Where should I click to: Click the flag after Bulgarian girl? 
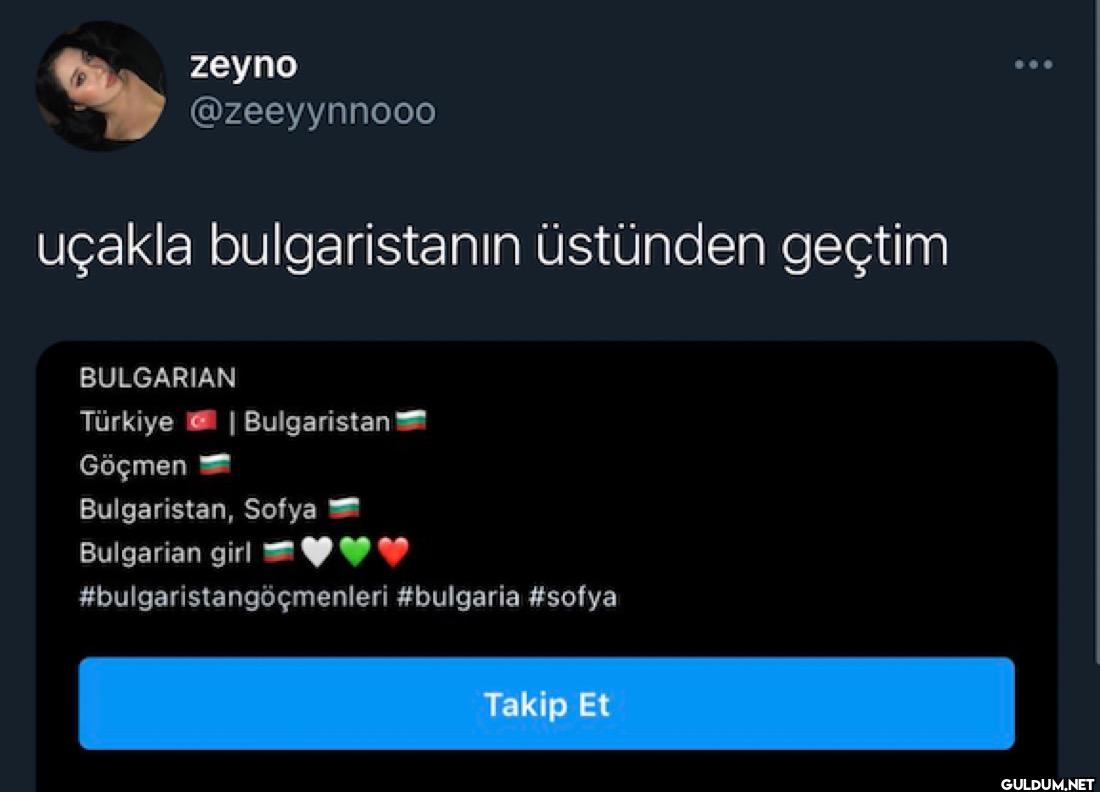point(279,552)
